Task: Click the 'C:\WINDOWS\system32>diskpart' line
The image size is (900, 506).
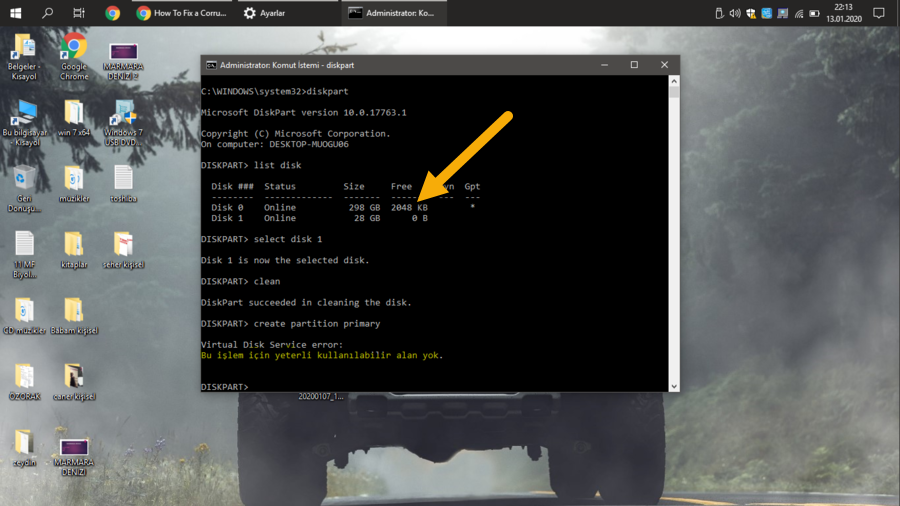Action: pos(275,91)
